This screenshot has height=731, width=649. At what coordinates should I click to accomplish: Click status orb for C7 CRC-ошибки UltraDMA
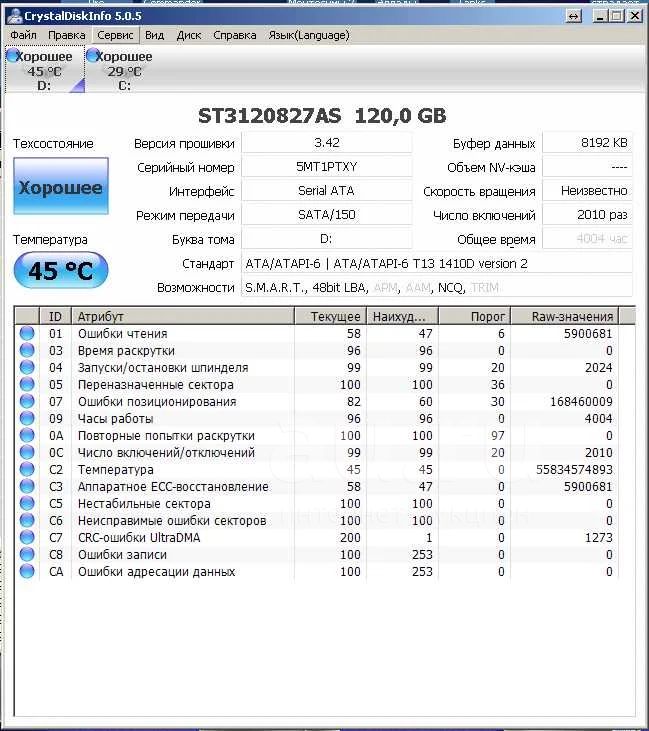(x=27, y=537)
